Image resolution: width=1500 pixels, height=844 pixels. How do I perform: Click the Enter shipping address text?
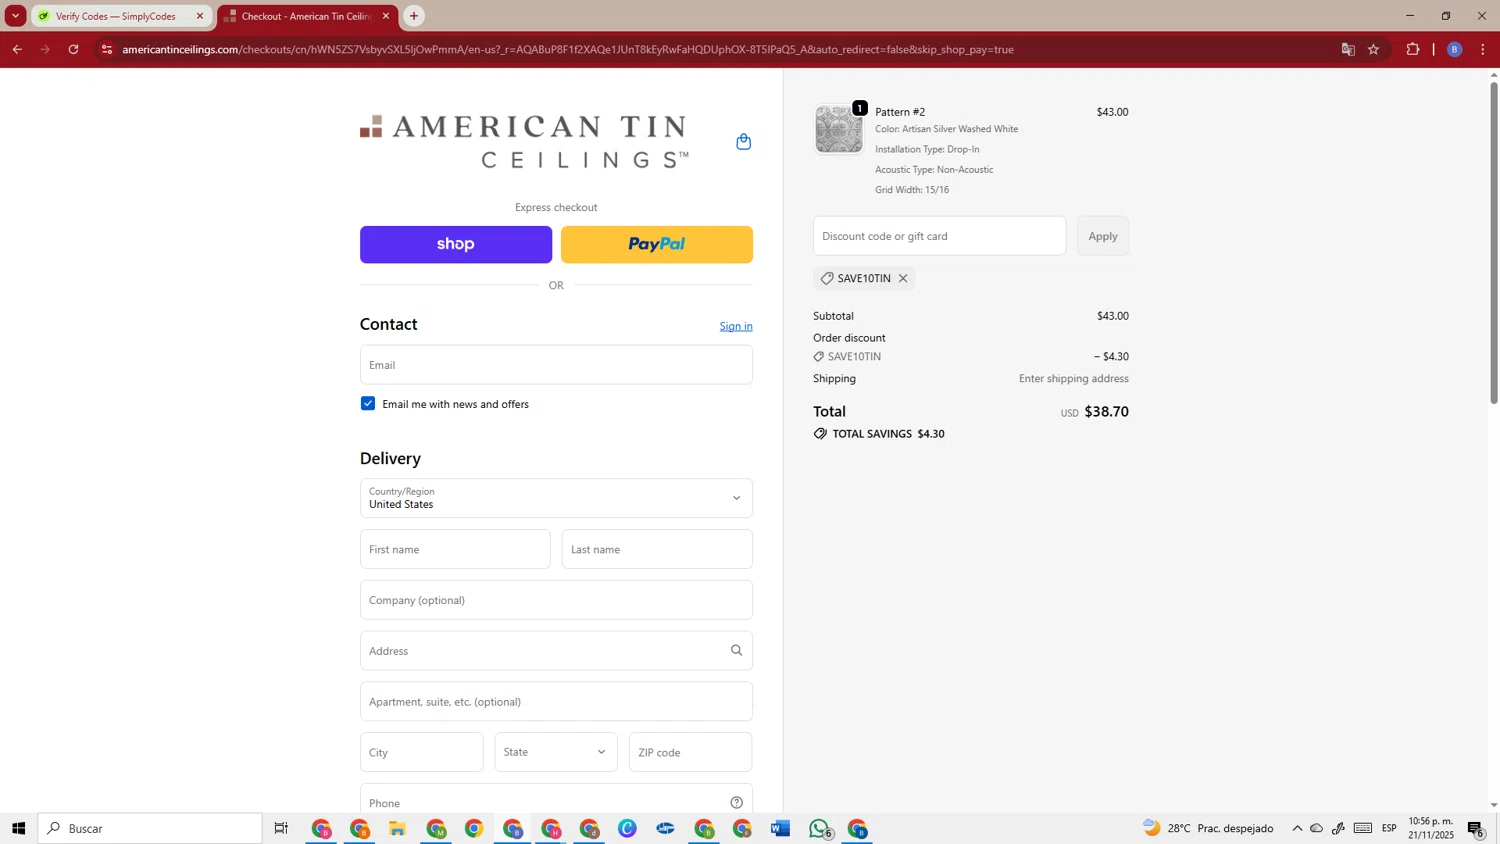[1074, 379]
